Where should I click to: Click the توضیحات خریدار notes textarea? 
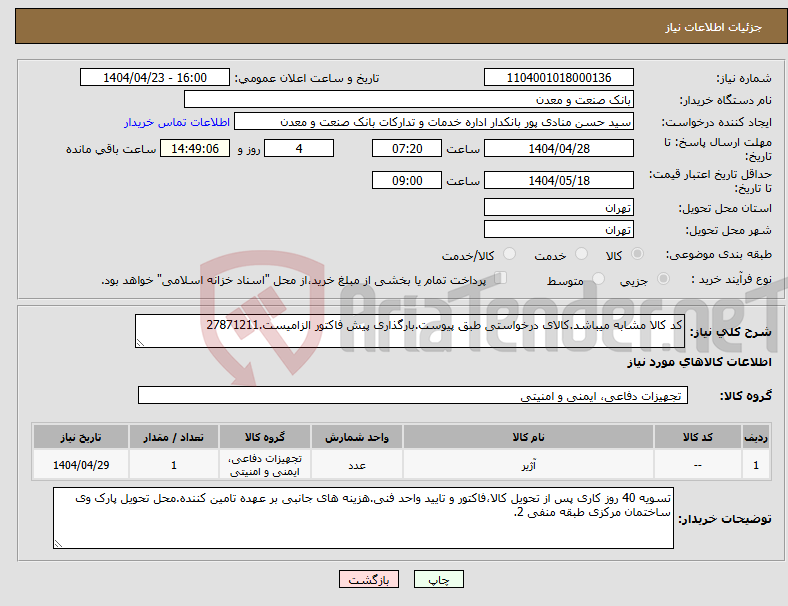[x=363, y=518]
